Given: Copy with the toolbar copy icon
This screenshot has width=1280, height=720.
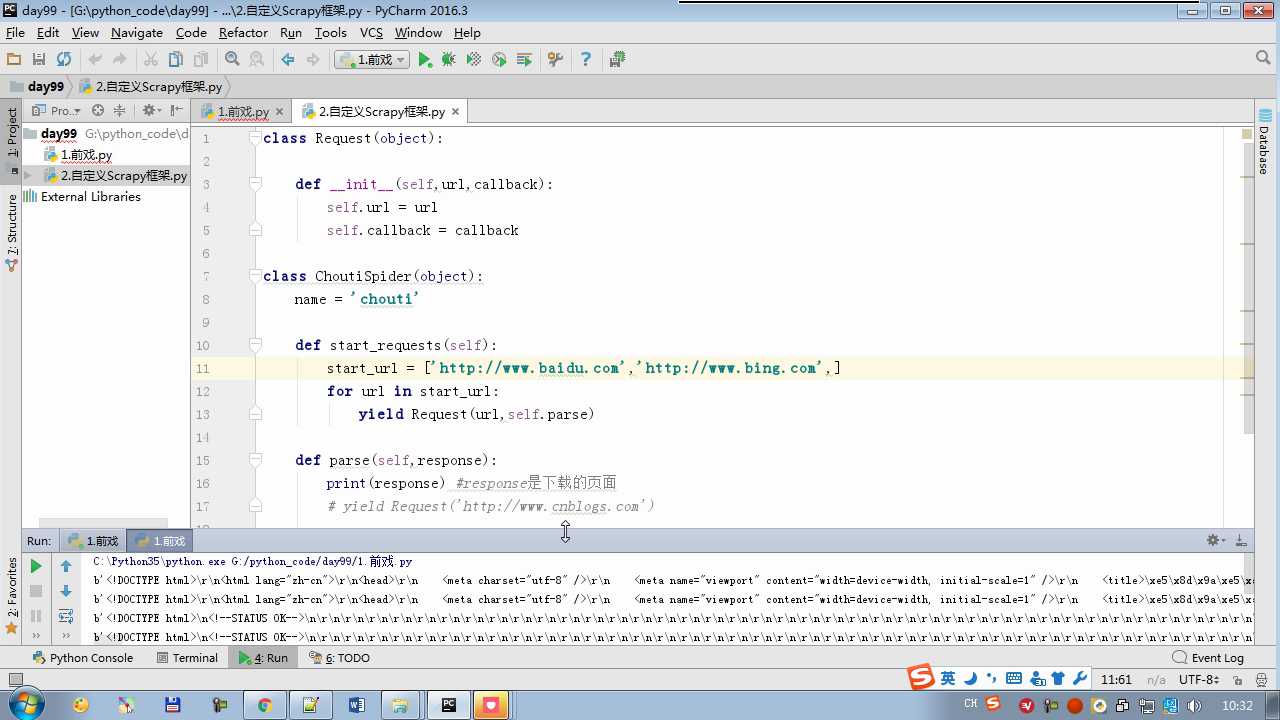Looking at the screenshot, I should point(176,60).
